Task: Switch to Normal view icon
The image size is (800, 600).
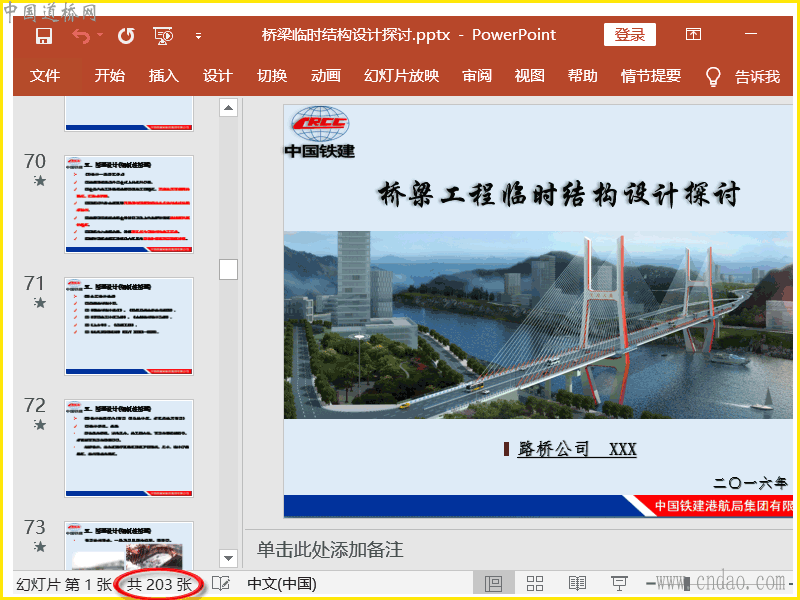Action: coord(493,584)
